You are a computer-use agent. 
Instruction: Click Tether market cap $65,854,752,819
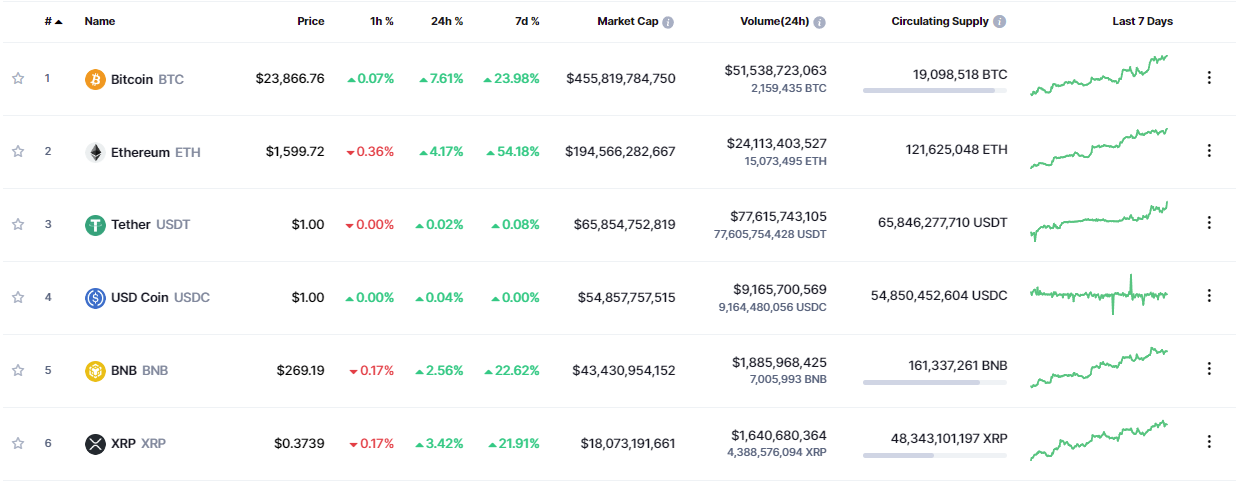point(624,224)
